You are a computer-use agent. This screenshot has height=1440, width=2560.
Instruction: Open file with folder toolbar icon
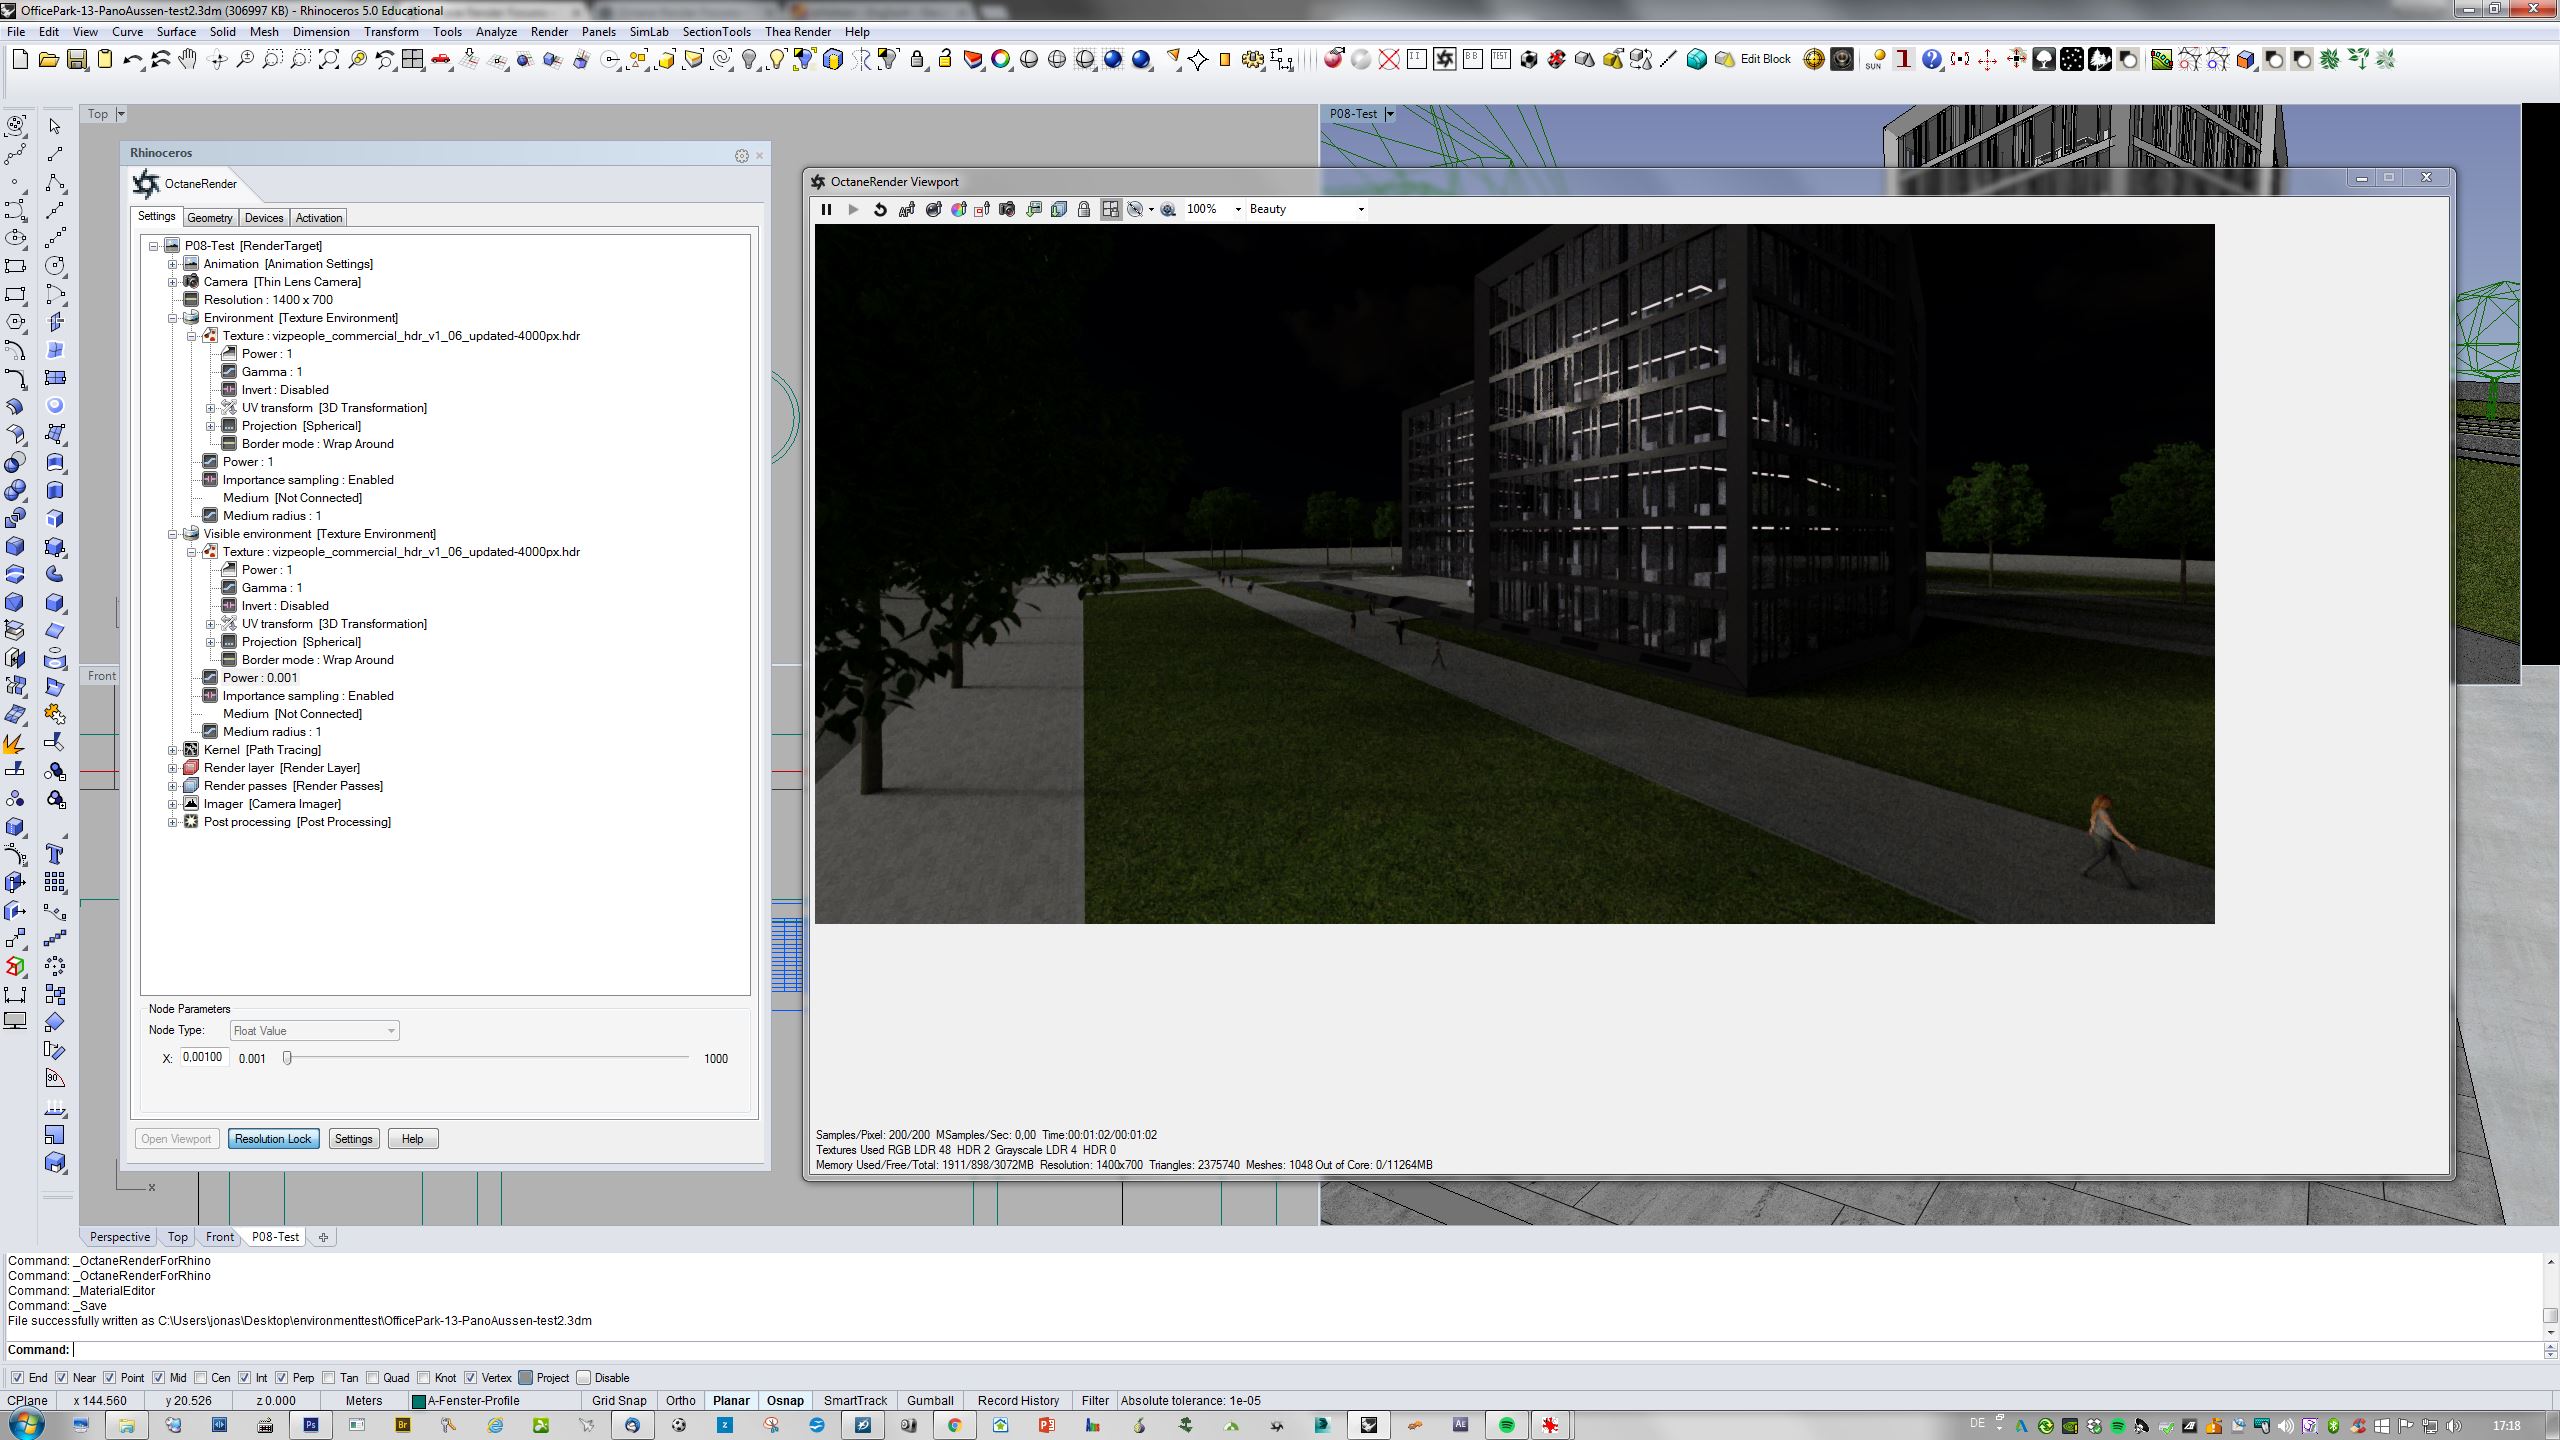pos(48,60)
